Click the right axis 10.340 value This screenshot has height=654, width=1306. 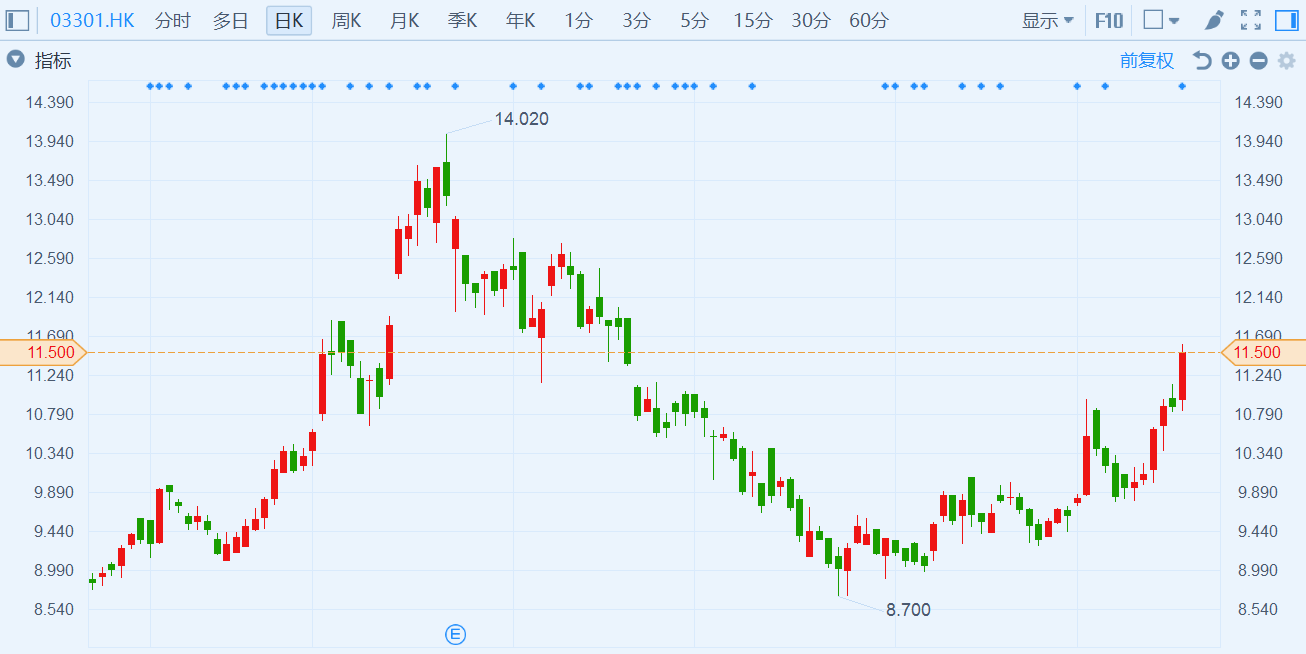(1258, 453)
